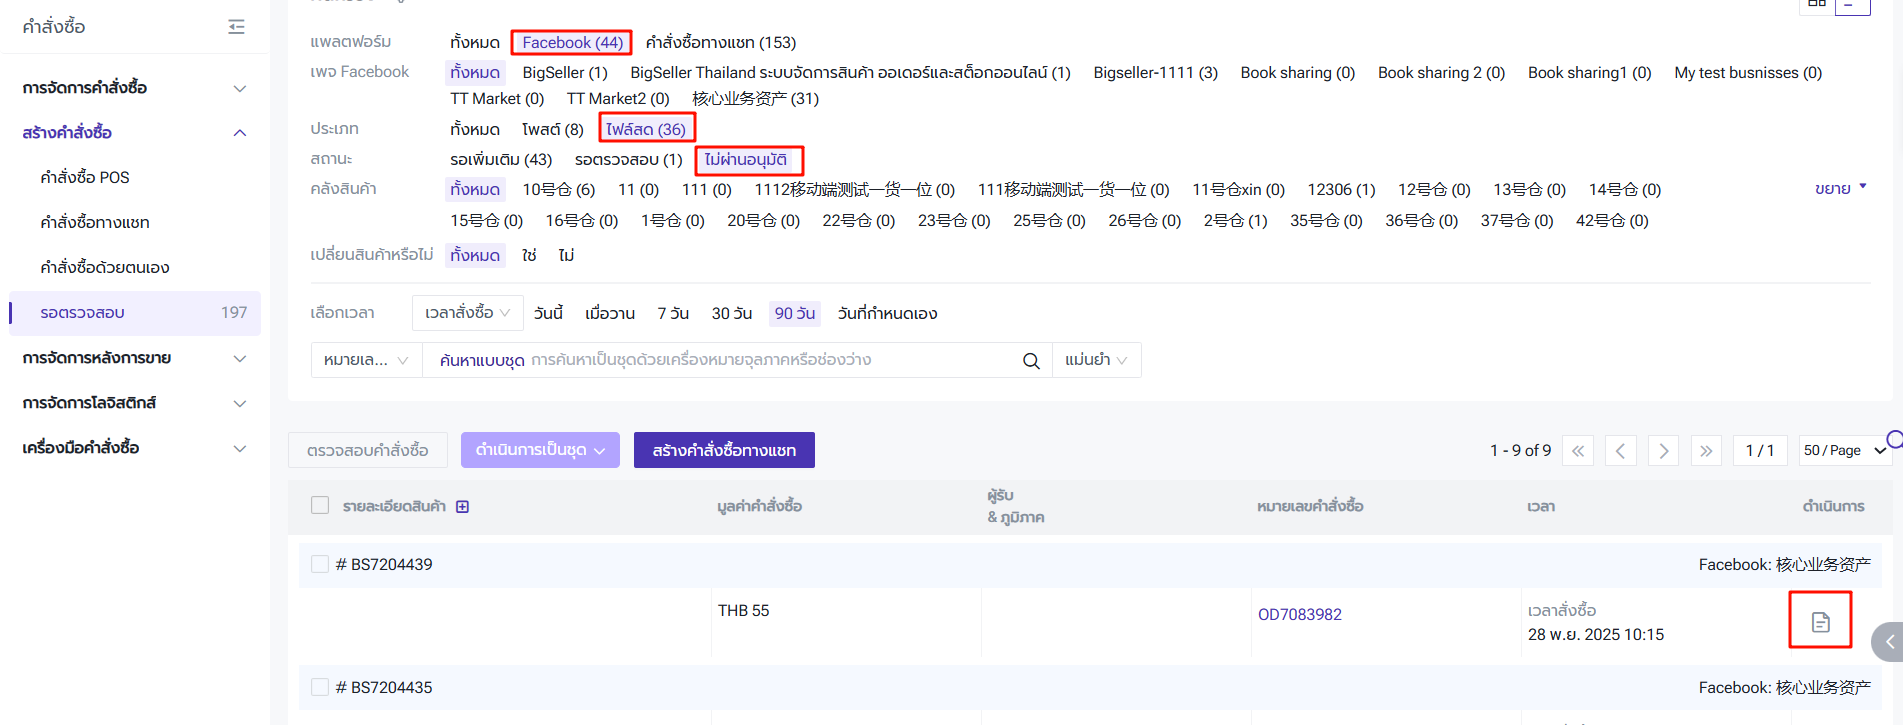The height and width of the screenshot is (725, 1903).
Task: Open order number link OD7083982
Action: coord(1299,615)
